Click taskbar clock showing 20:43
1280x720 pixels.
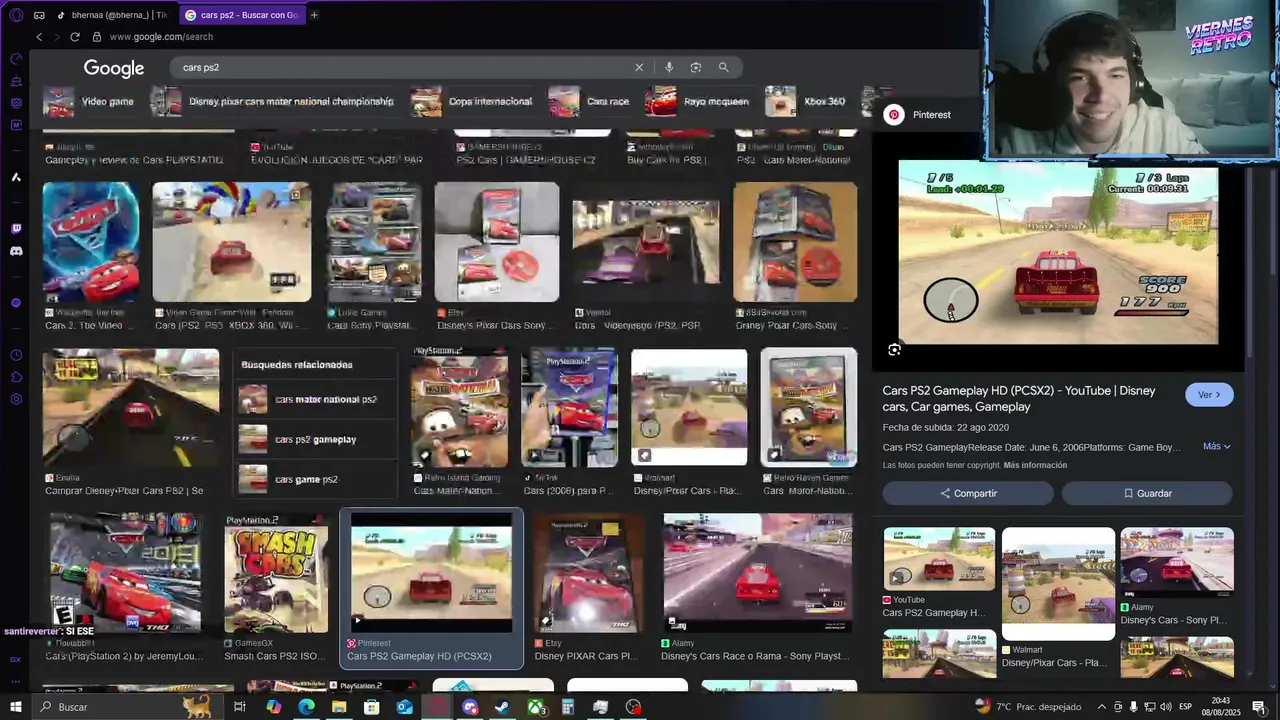pyautogui.click(x=1219, y=707)
